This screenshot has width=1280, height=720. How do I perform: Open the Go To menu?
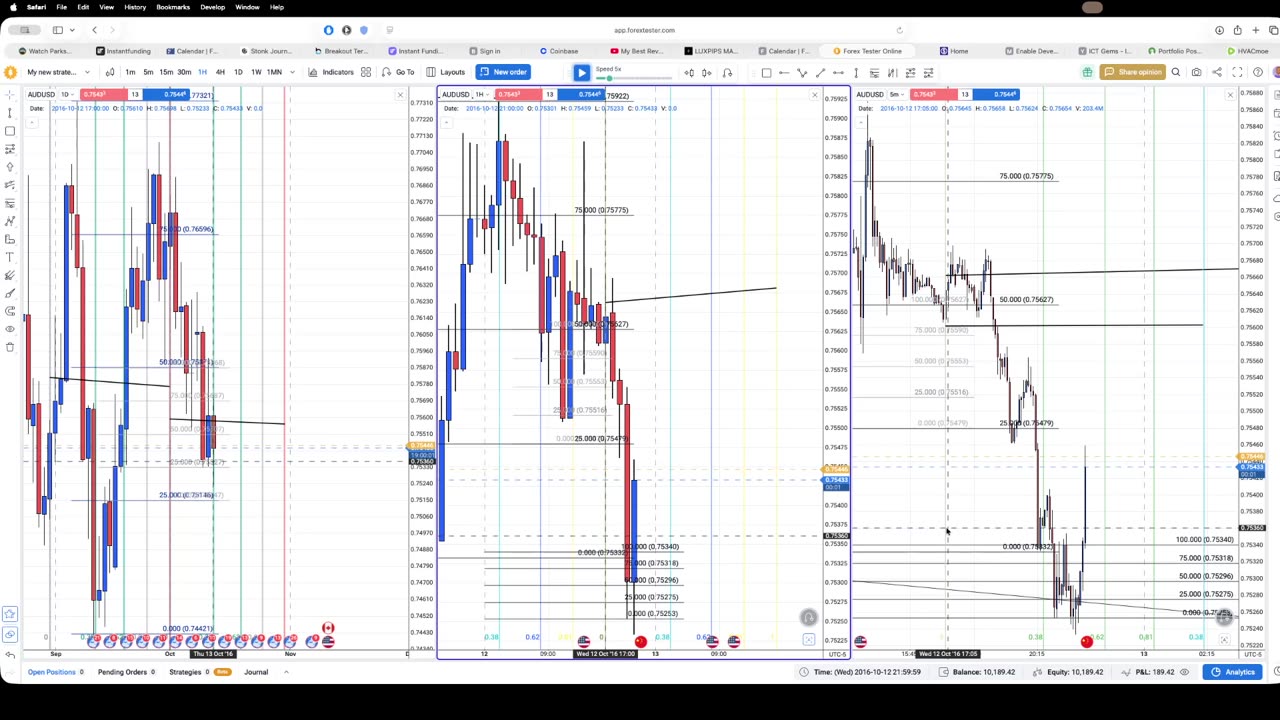398,72
